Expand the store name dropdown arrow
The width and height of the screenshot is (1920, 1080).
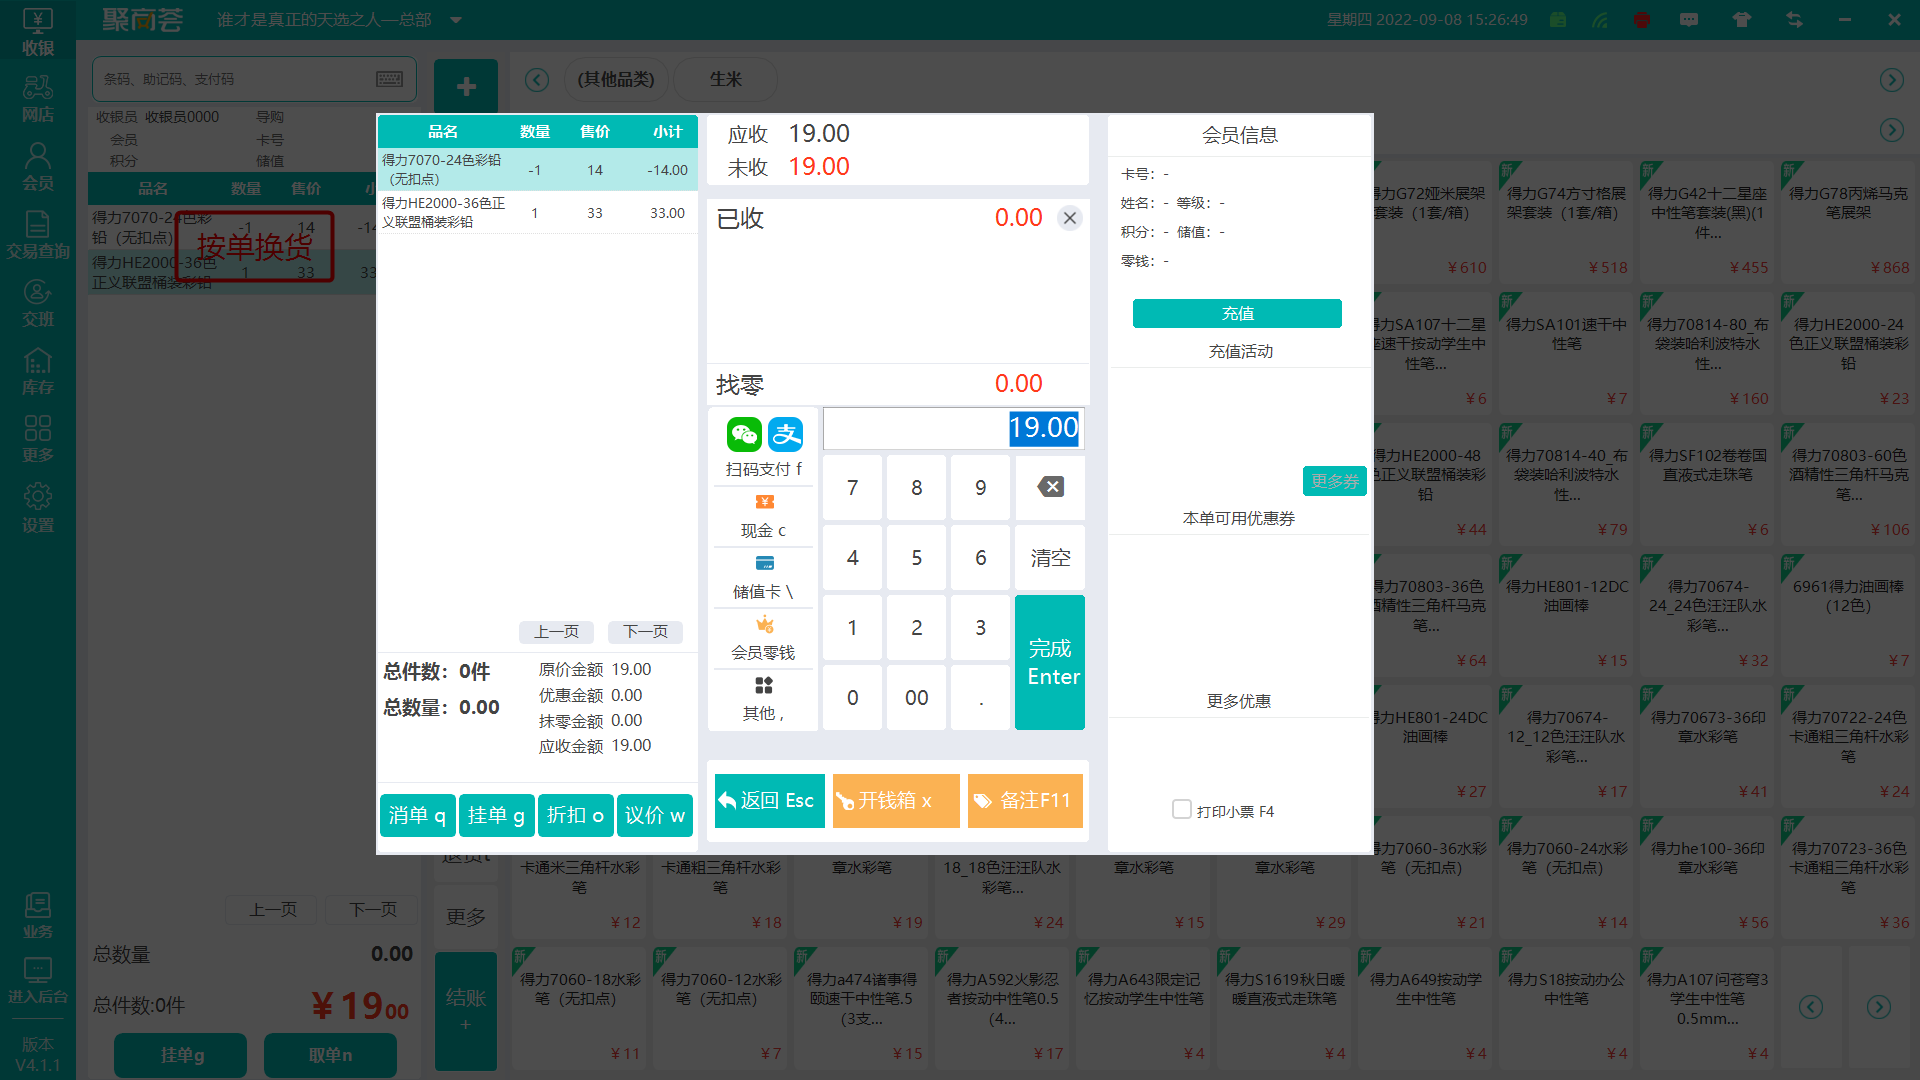tap(456, 20)
